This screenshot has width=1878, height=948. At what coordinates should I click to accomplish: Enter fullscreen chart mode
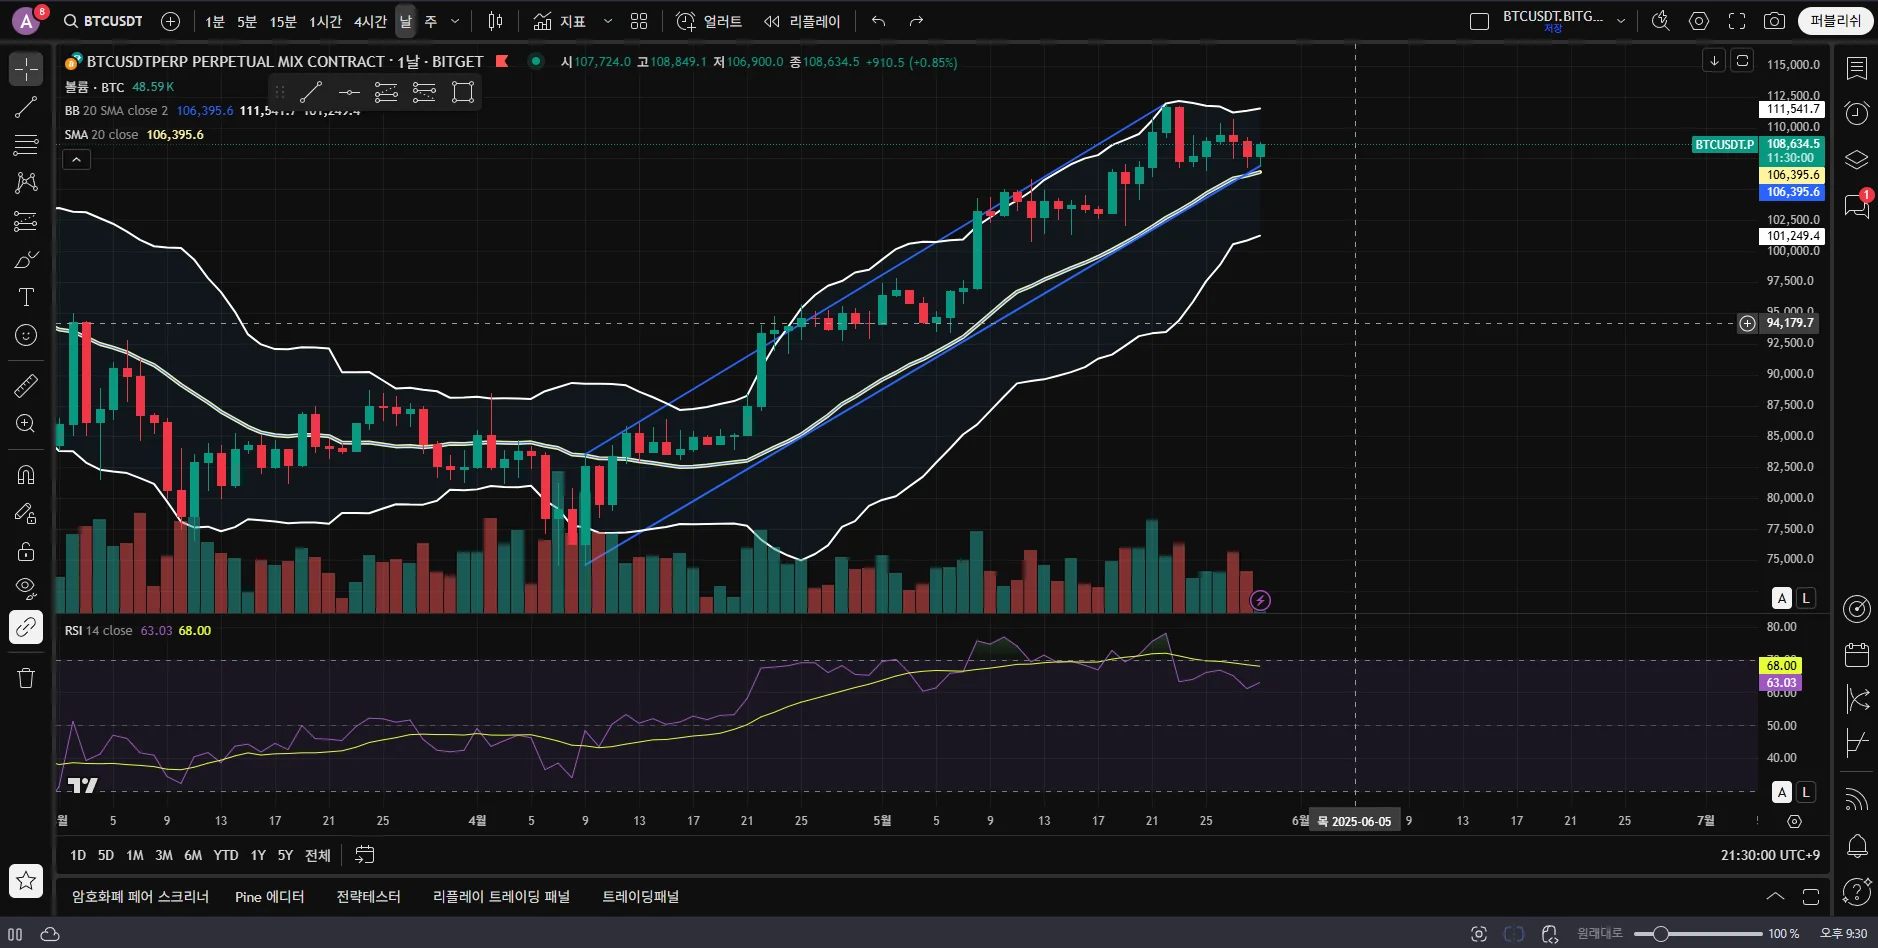tap(1737, 21)
